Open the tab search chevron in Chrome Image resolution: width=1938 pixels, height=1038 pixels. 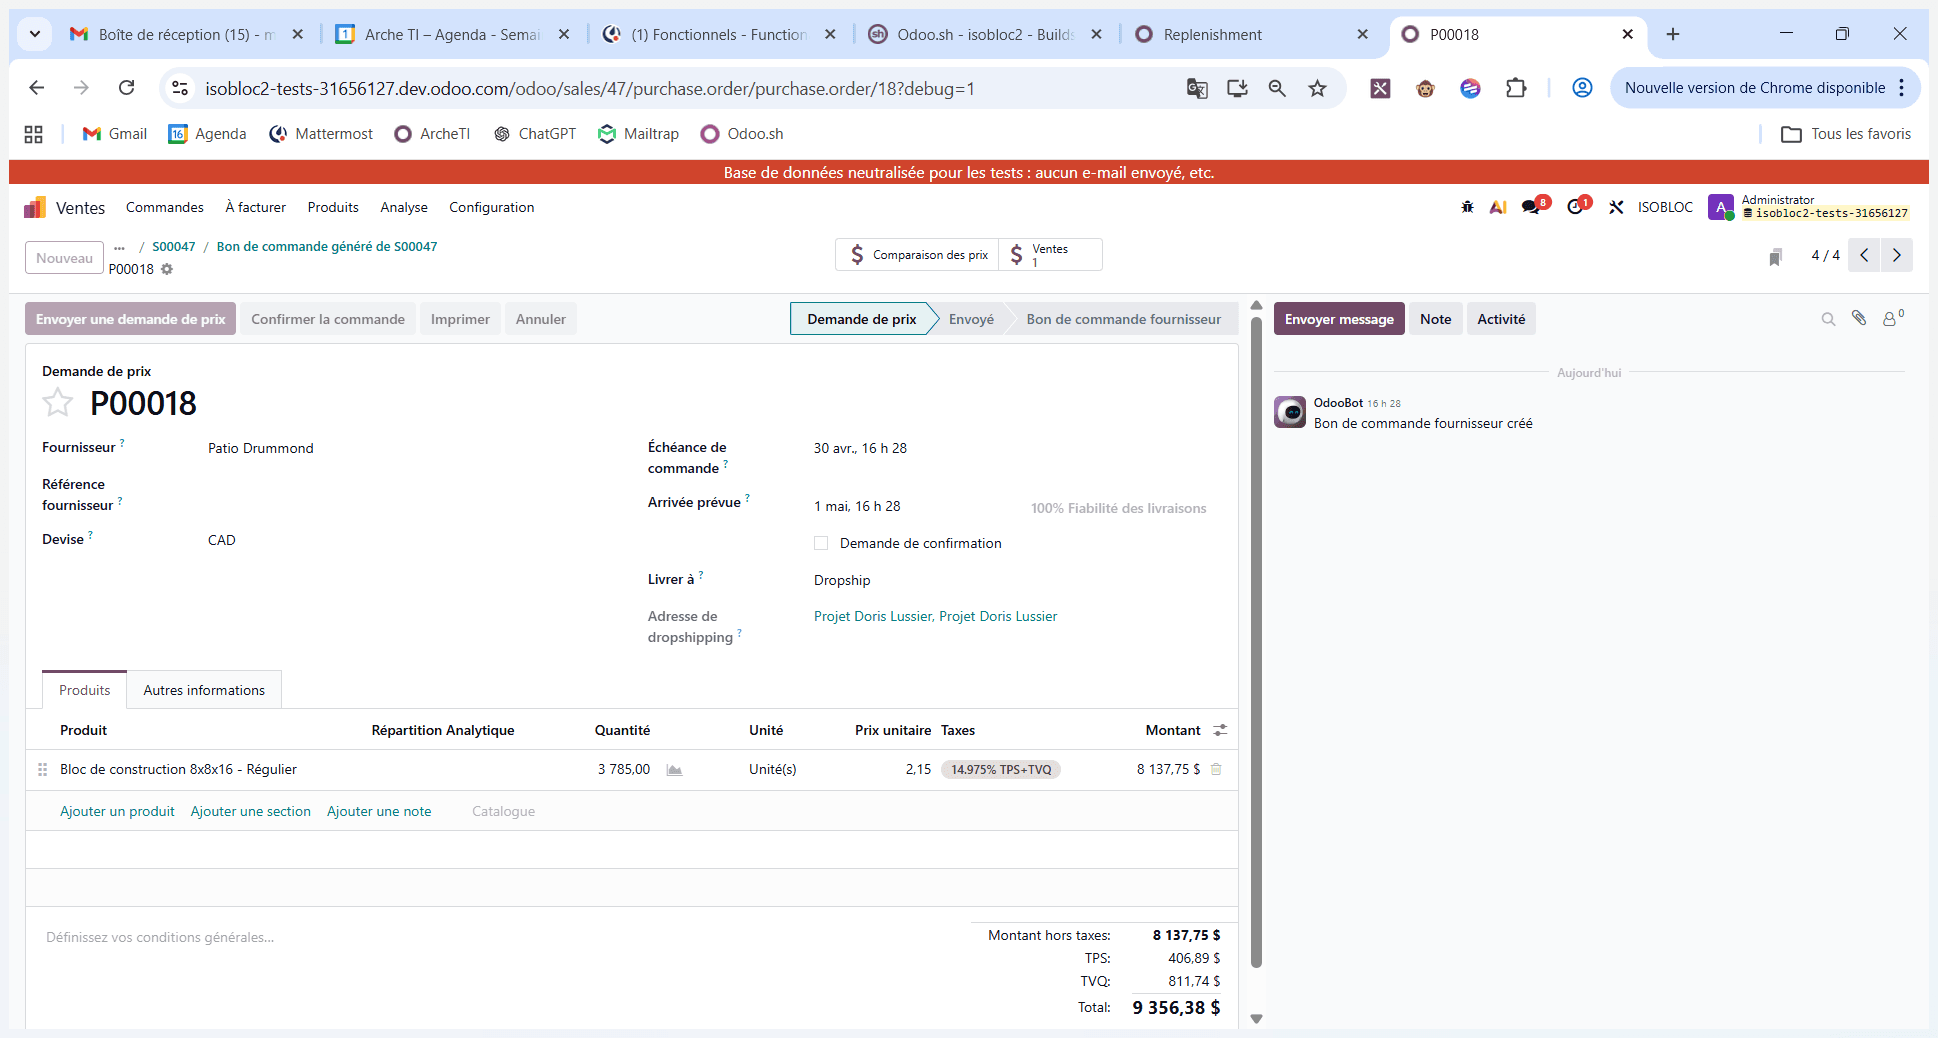point(35,34)
